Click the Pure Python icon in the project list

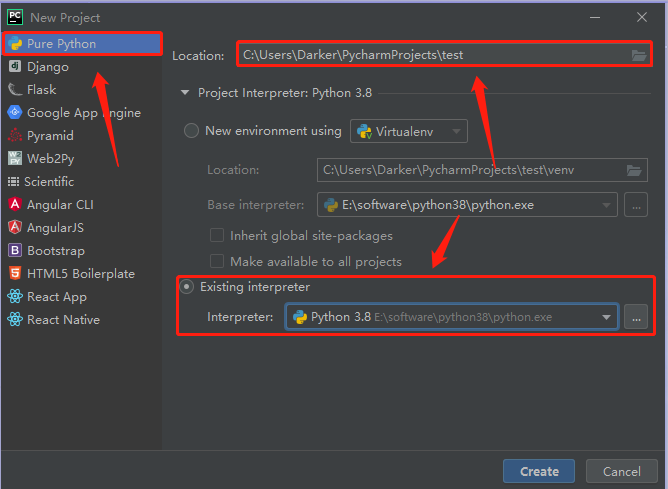(x=15, y=43)
